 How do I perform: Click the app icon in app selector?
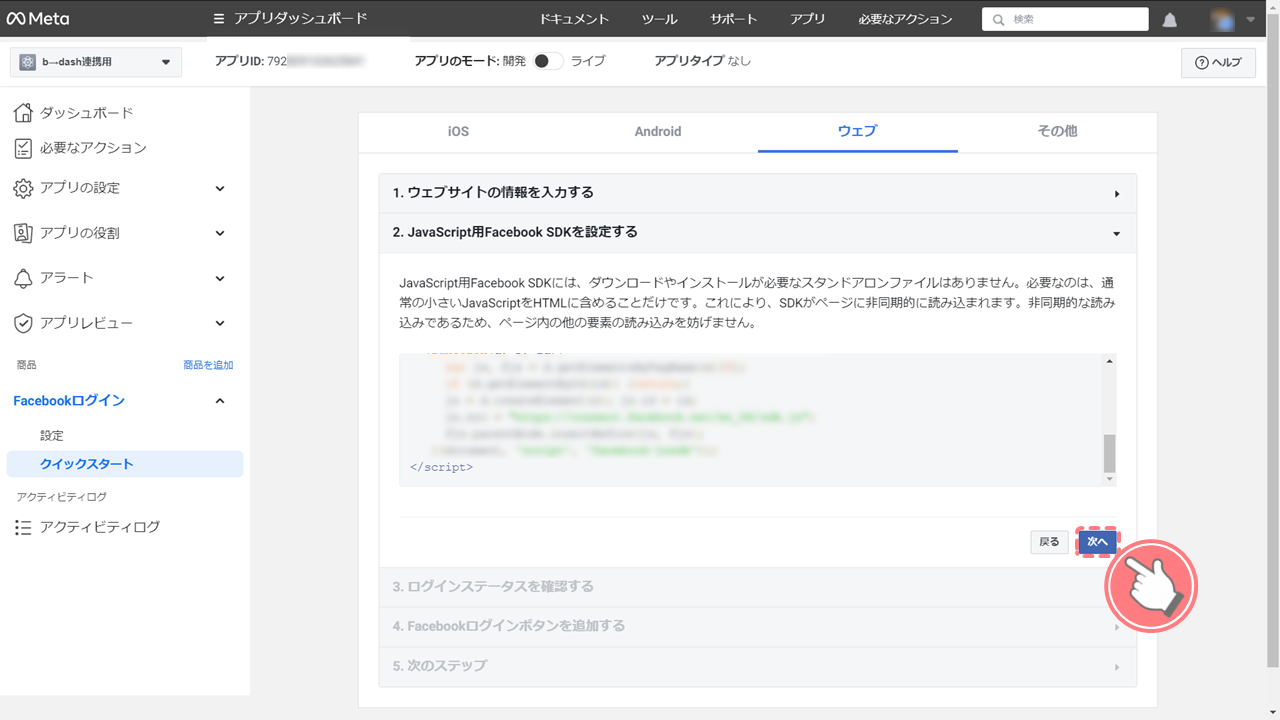click(27, 62)
